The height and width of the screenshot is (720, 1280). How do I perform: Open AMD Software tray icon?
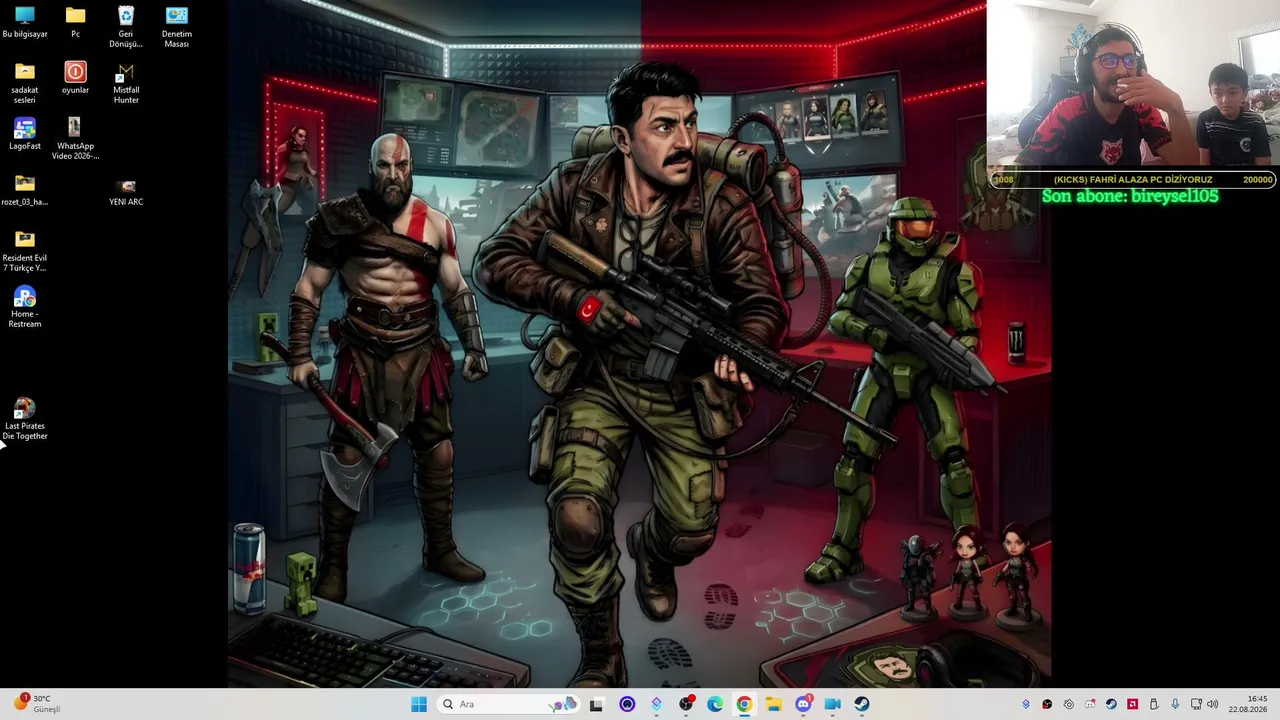click(x=1133, y=704)
